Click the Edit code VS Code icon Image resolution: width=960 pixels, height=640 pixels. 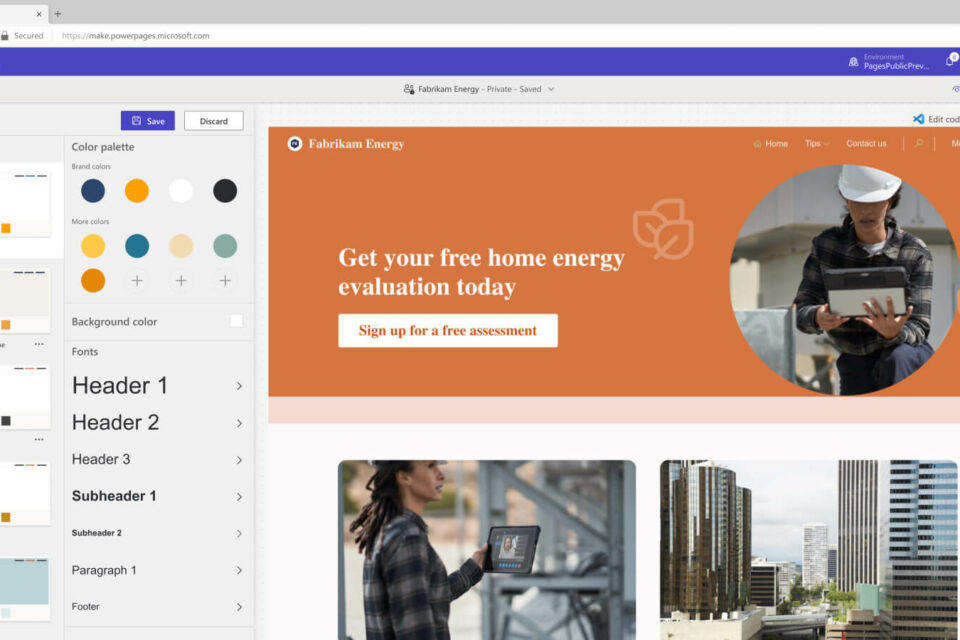click(x=918, y=119)
